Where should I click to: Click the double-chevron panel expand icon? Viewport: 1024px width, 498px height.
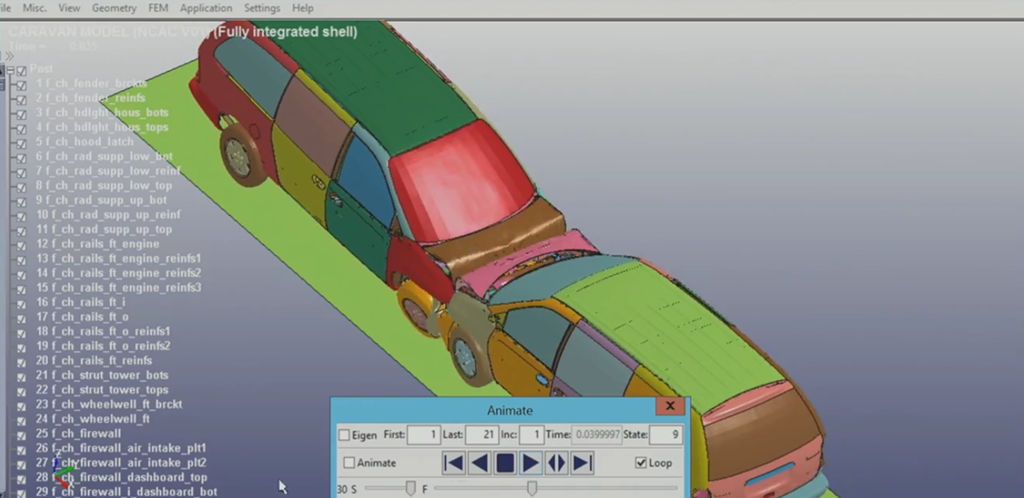tap(9, 56)
